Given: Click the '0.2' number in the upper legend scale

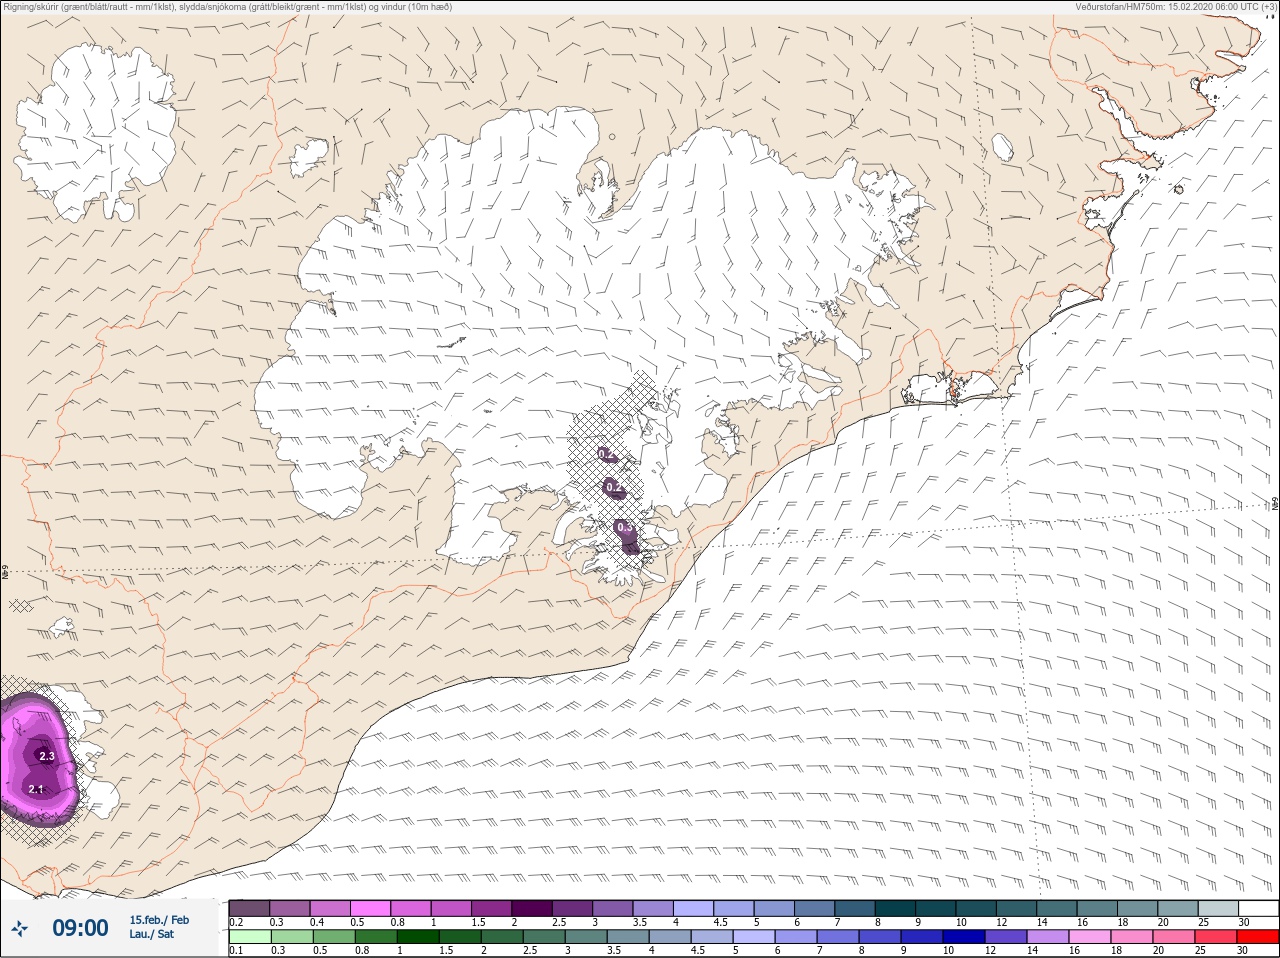Looking at the screenshot, I should point(236,922).
